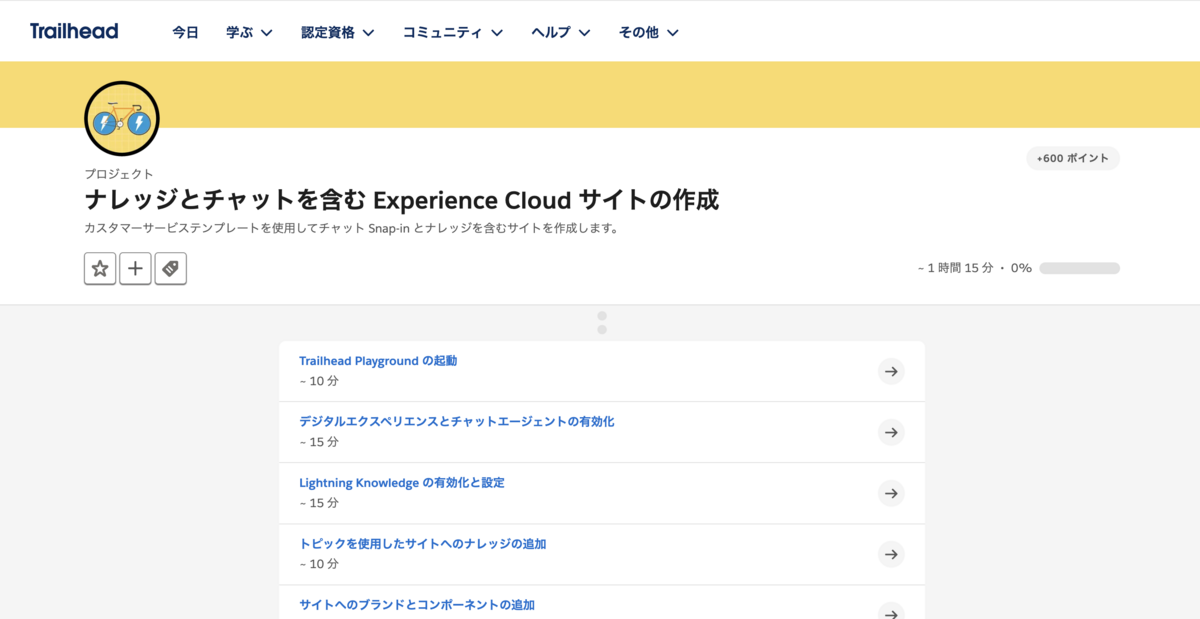Open Lightning Knowledge の有効化と設定 link
This screenshot has height=619, width=1200.
pyautogui.click(x=402, y=483)
